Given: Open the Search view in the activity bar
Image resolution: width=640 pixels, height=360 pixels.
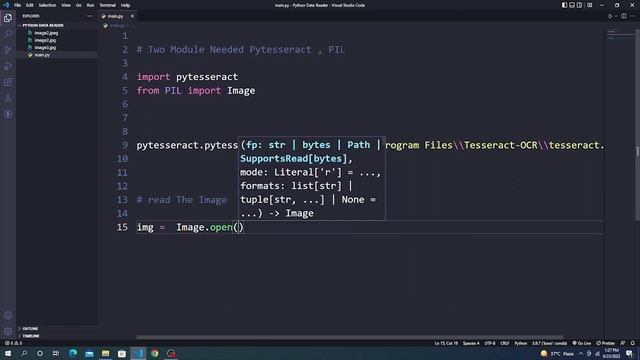Looking at the screenshot, I should pos(8,34).
